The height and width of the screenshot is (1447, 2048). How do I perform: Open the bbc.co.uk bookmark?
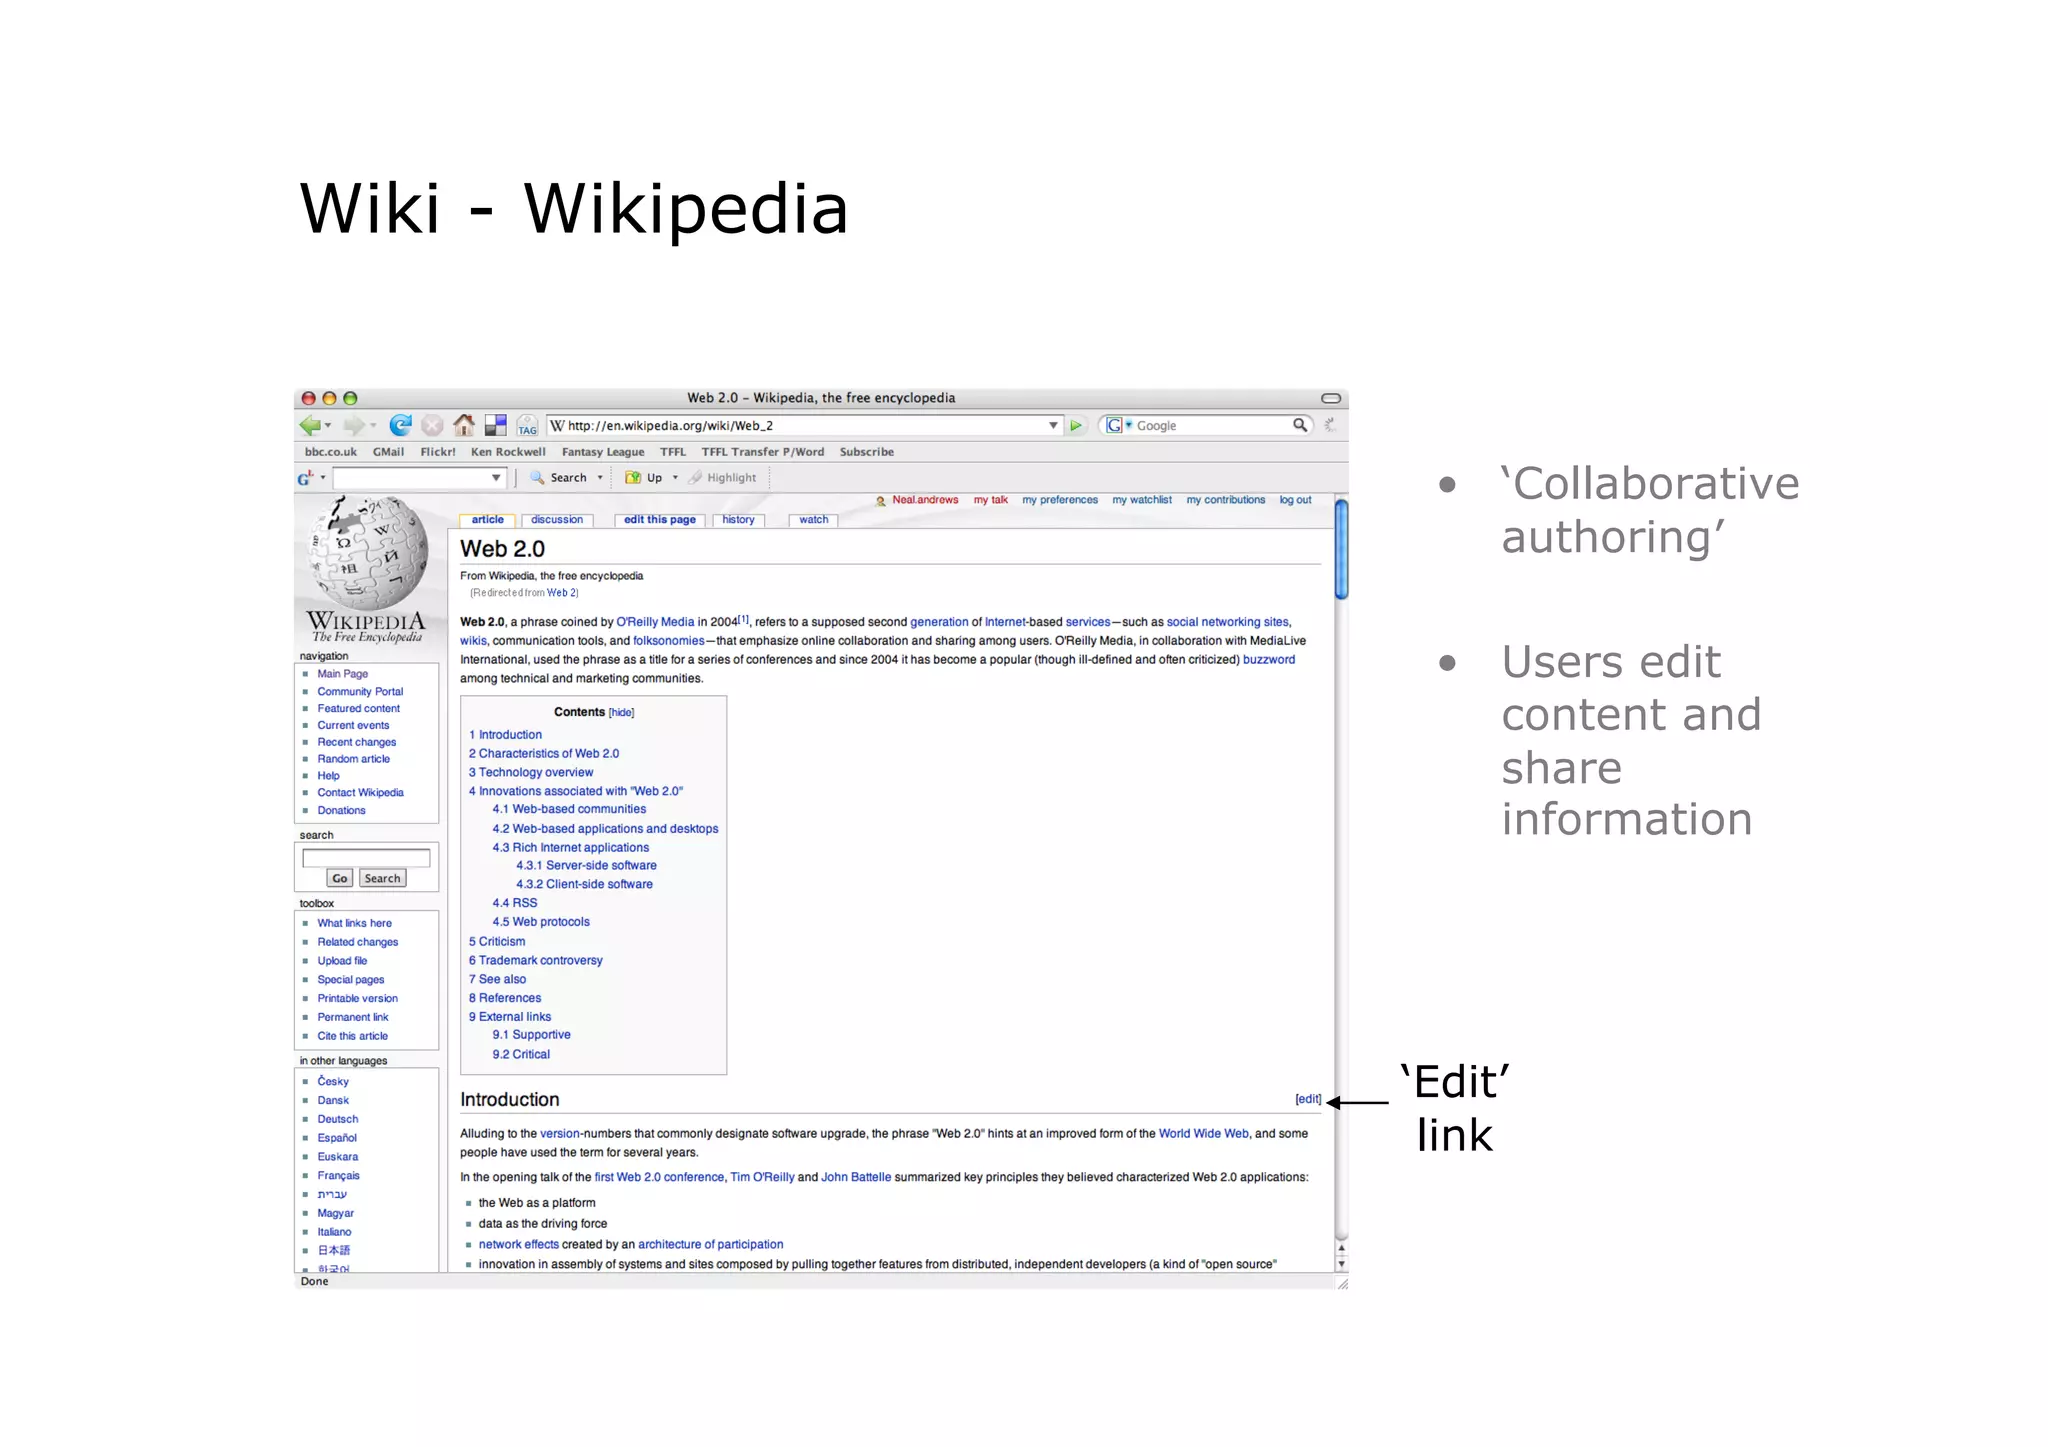[x=331, y=452]
